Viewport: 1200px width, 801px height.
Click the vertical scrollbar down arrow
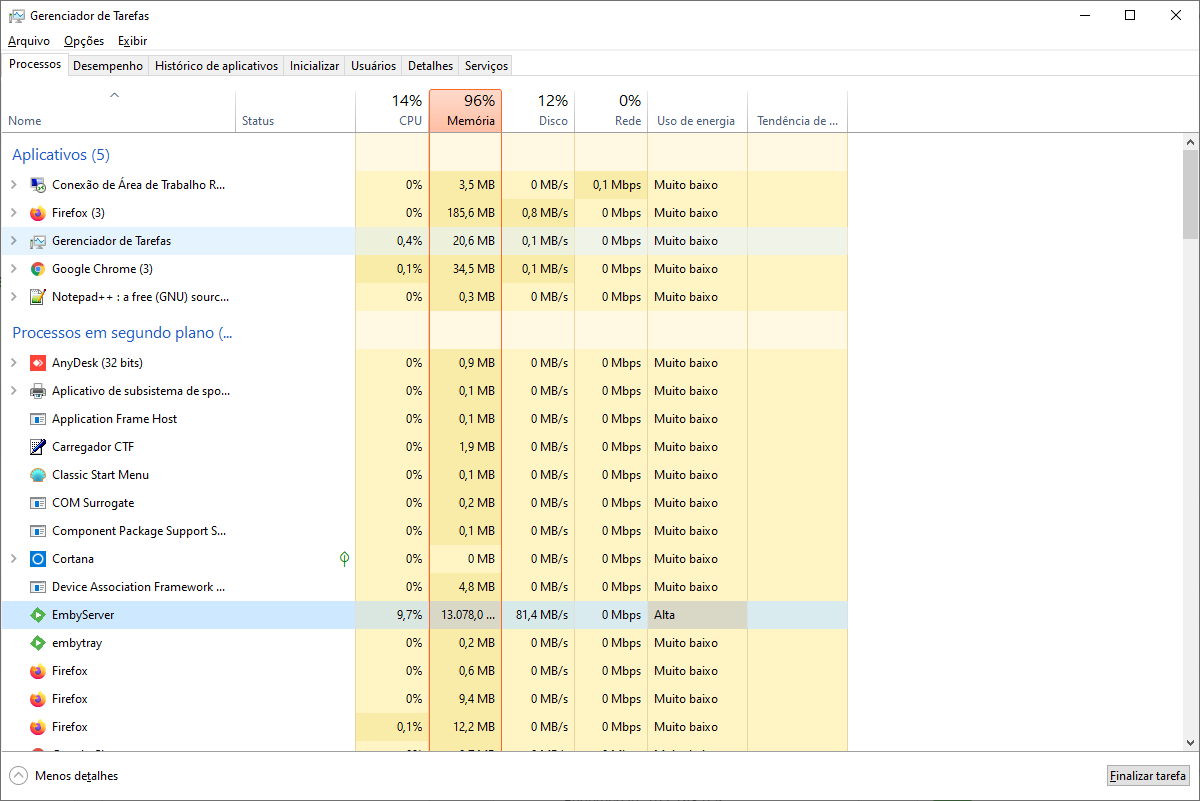pyautogui.click(x=1190, y=742)
